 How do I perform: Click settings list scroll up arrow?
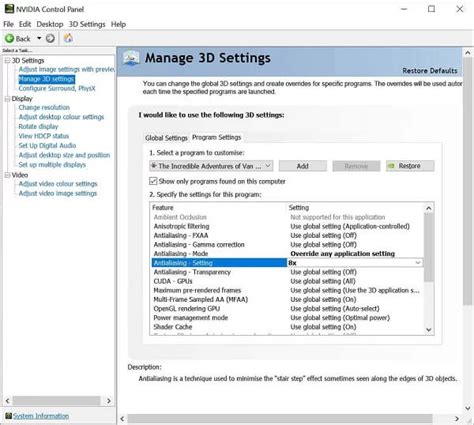coord(429,208)
